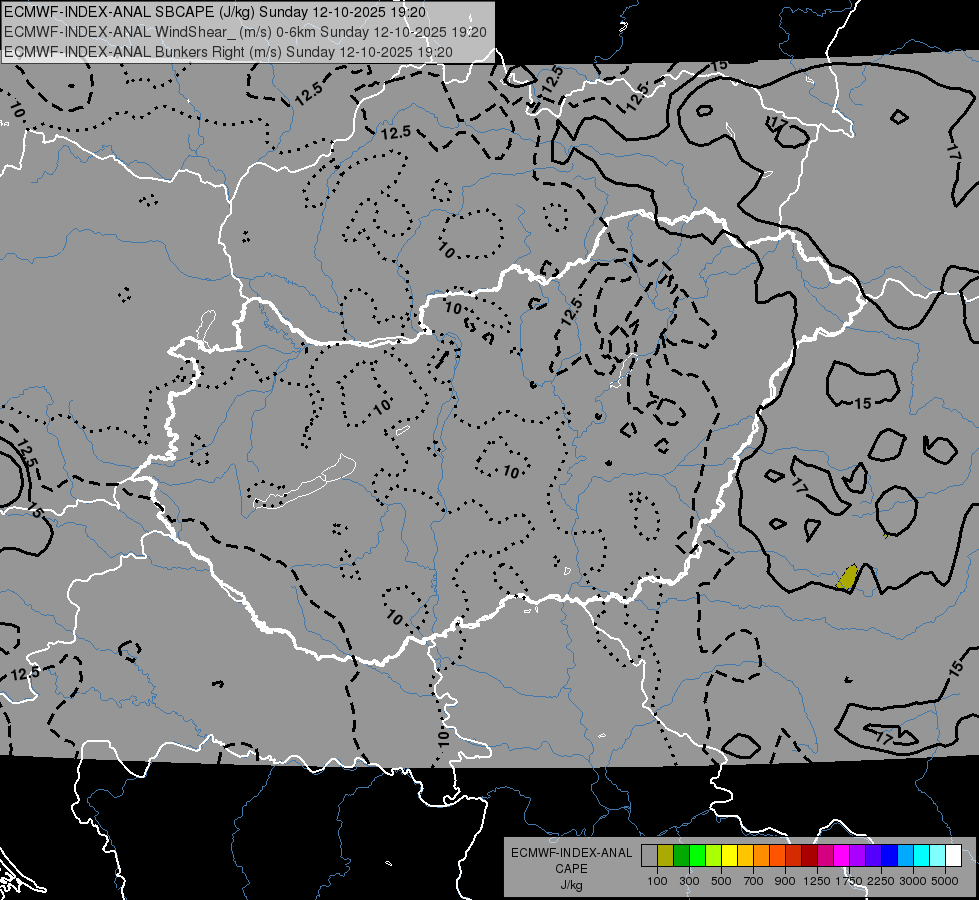
Task: Pick the bright magenta 1750 swatch
Action: 842,856
